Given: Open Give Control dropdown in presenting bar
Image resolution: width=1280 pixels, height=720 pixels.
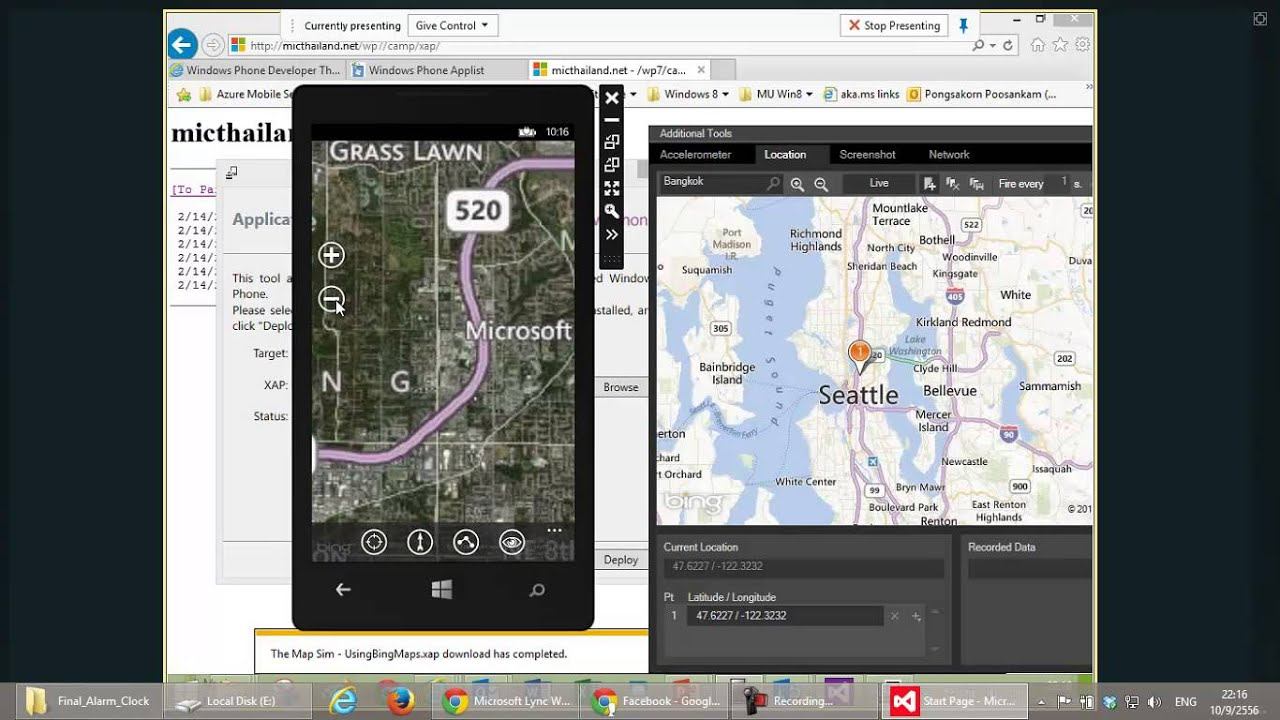Looking at the screenshot, I should click(x=452, y=26).
